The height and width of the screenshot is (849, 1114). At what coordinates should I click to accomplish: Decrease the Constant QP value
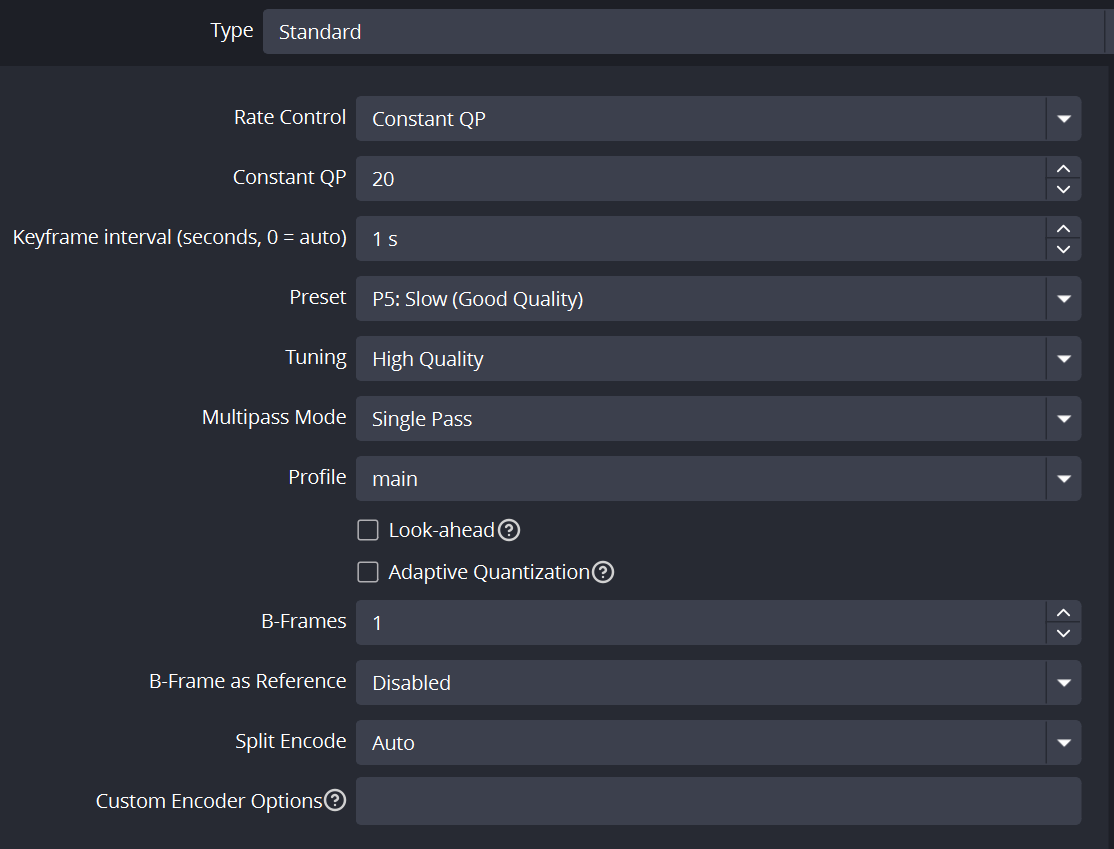[1063, 189]
